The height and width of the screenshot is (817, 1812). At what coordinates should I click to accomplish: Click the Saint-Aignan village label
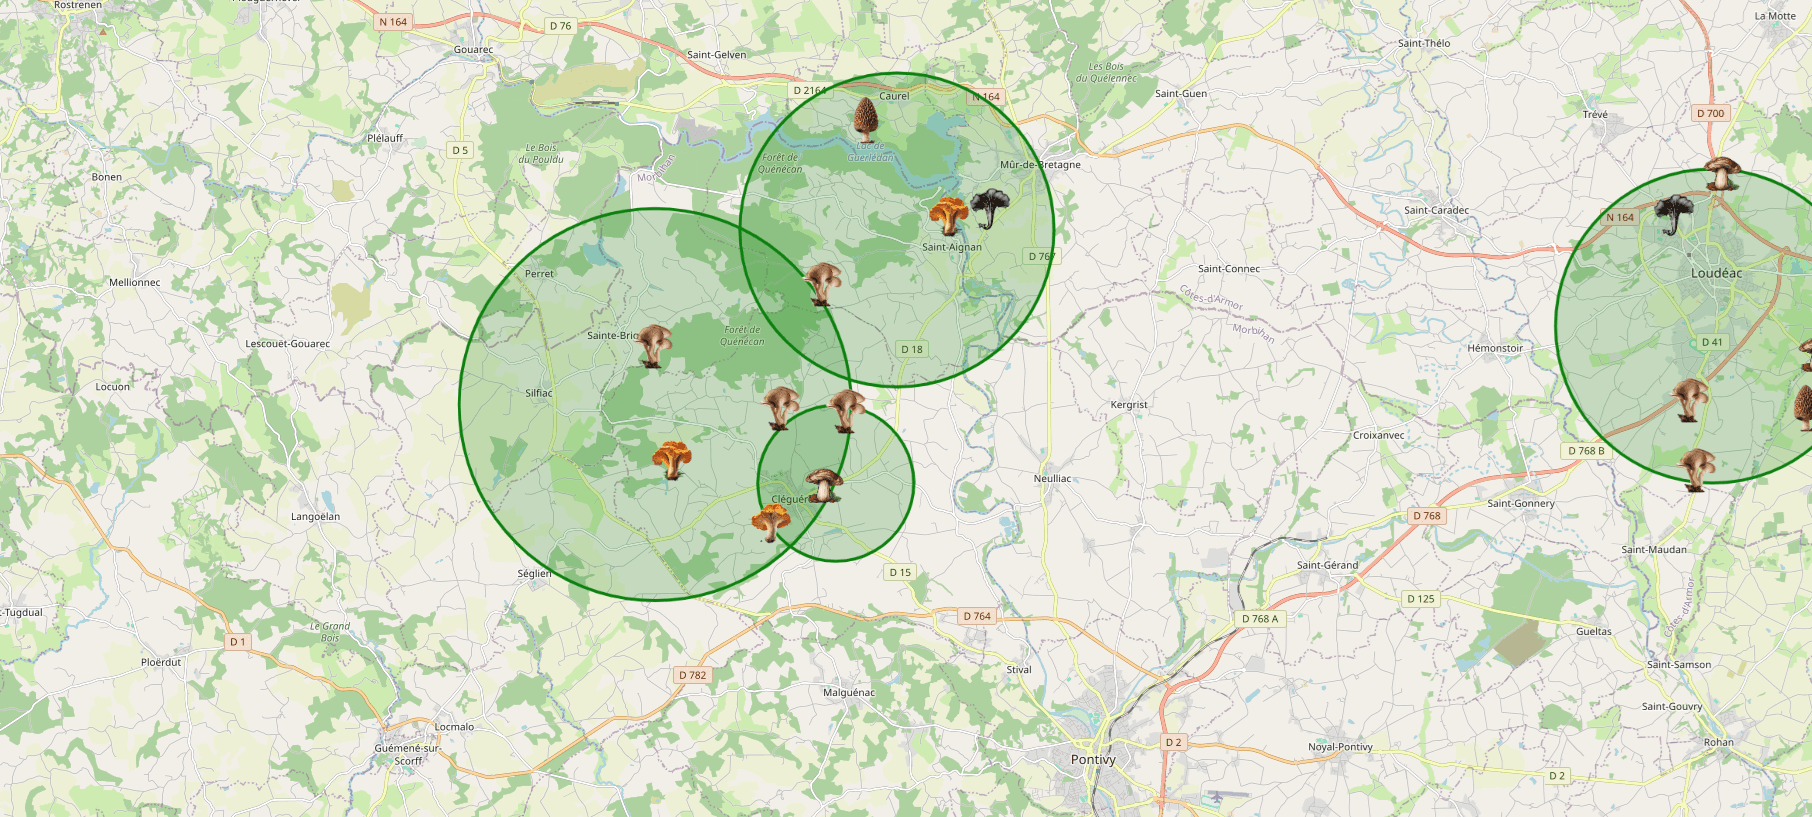tap(952, 247)
